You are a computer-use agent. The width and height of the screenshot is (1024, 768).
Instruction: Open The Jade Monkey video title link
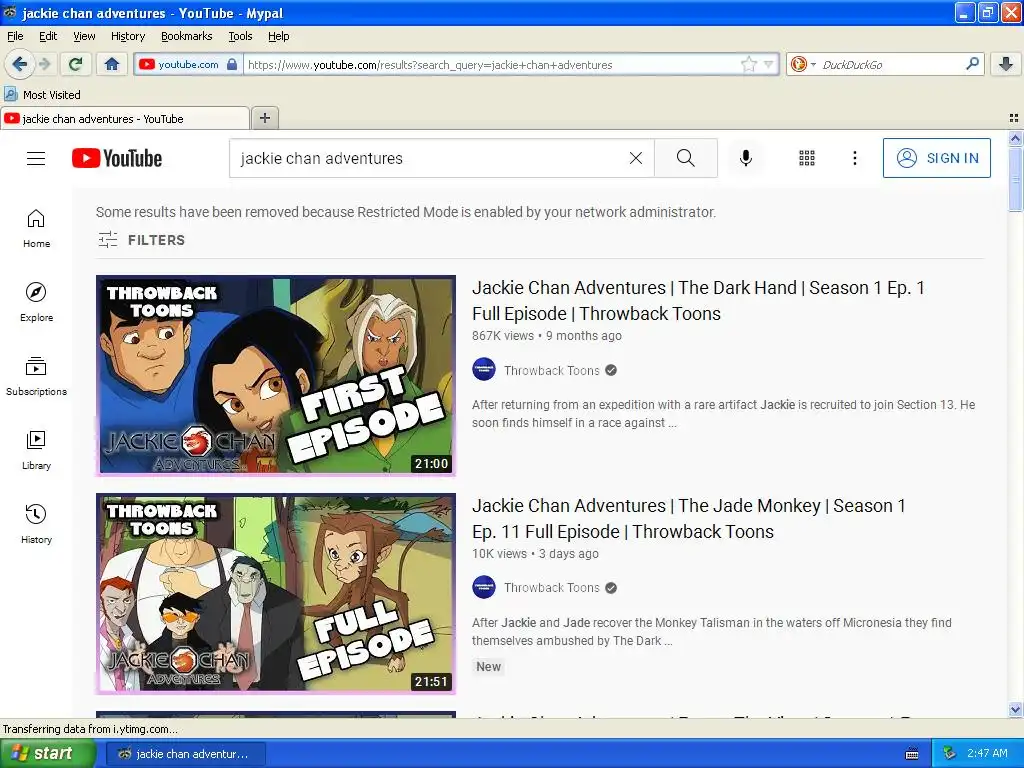689,519
